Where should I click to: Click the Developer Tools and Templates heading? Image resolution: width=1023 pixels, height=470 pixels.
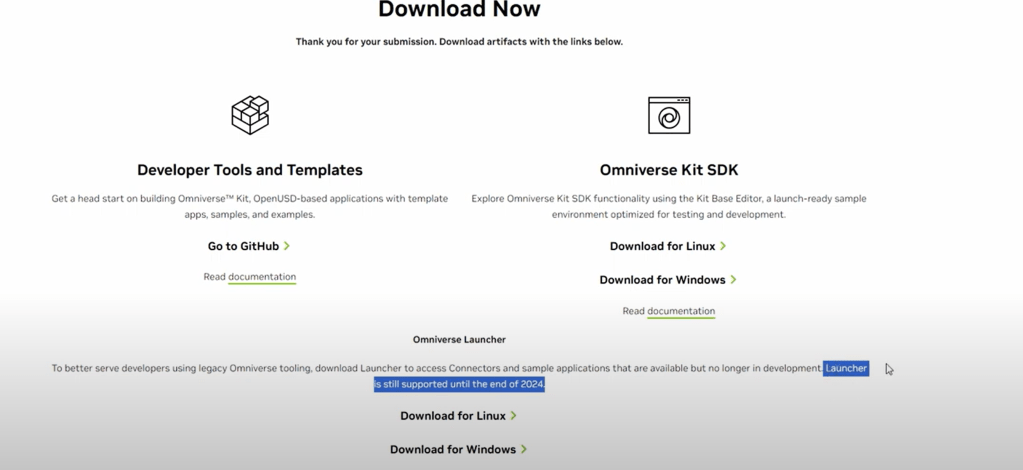[x=250, y=170]
